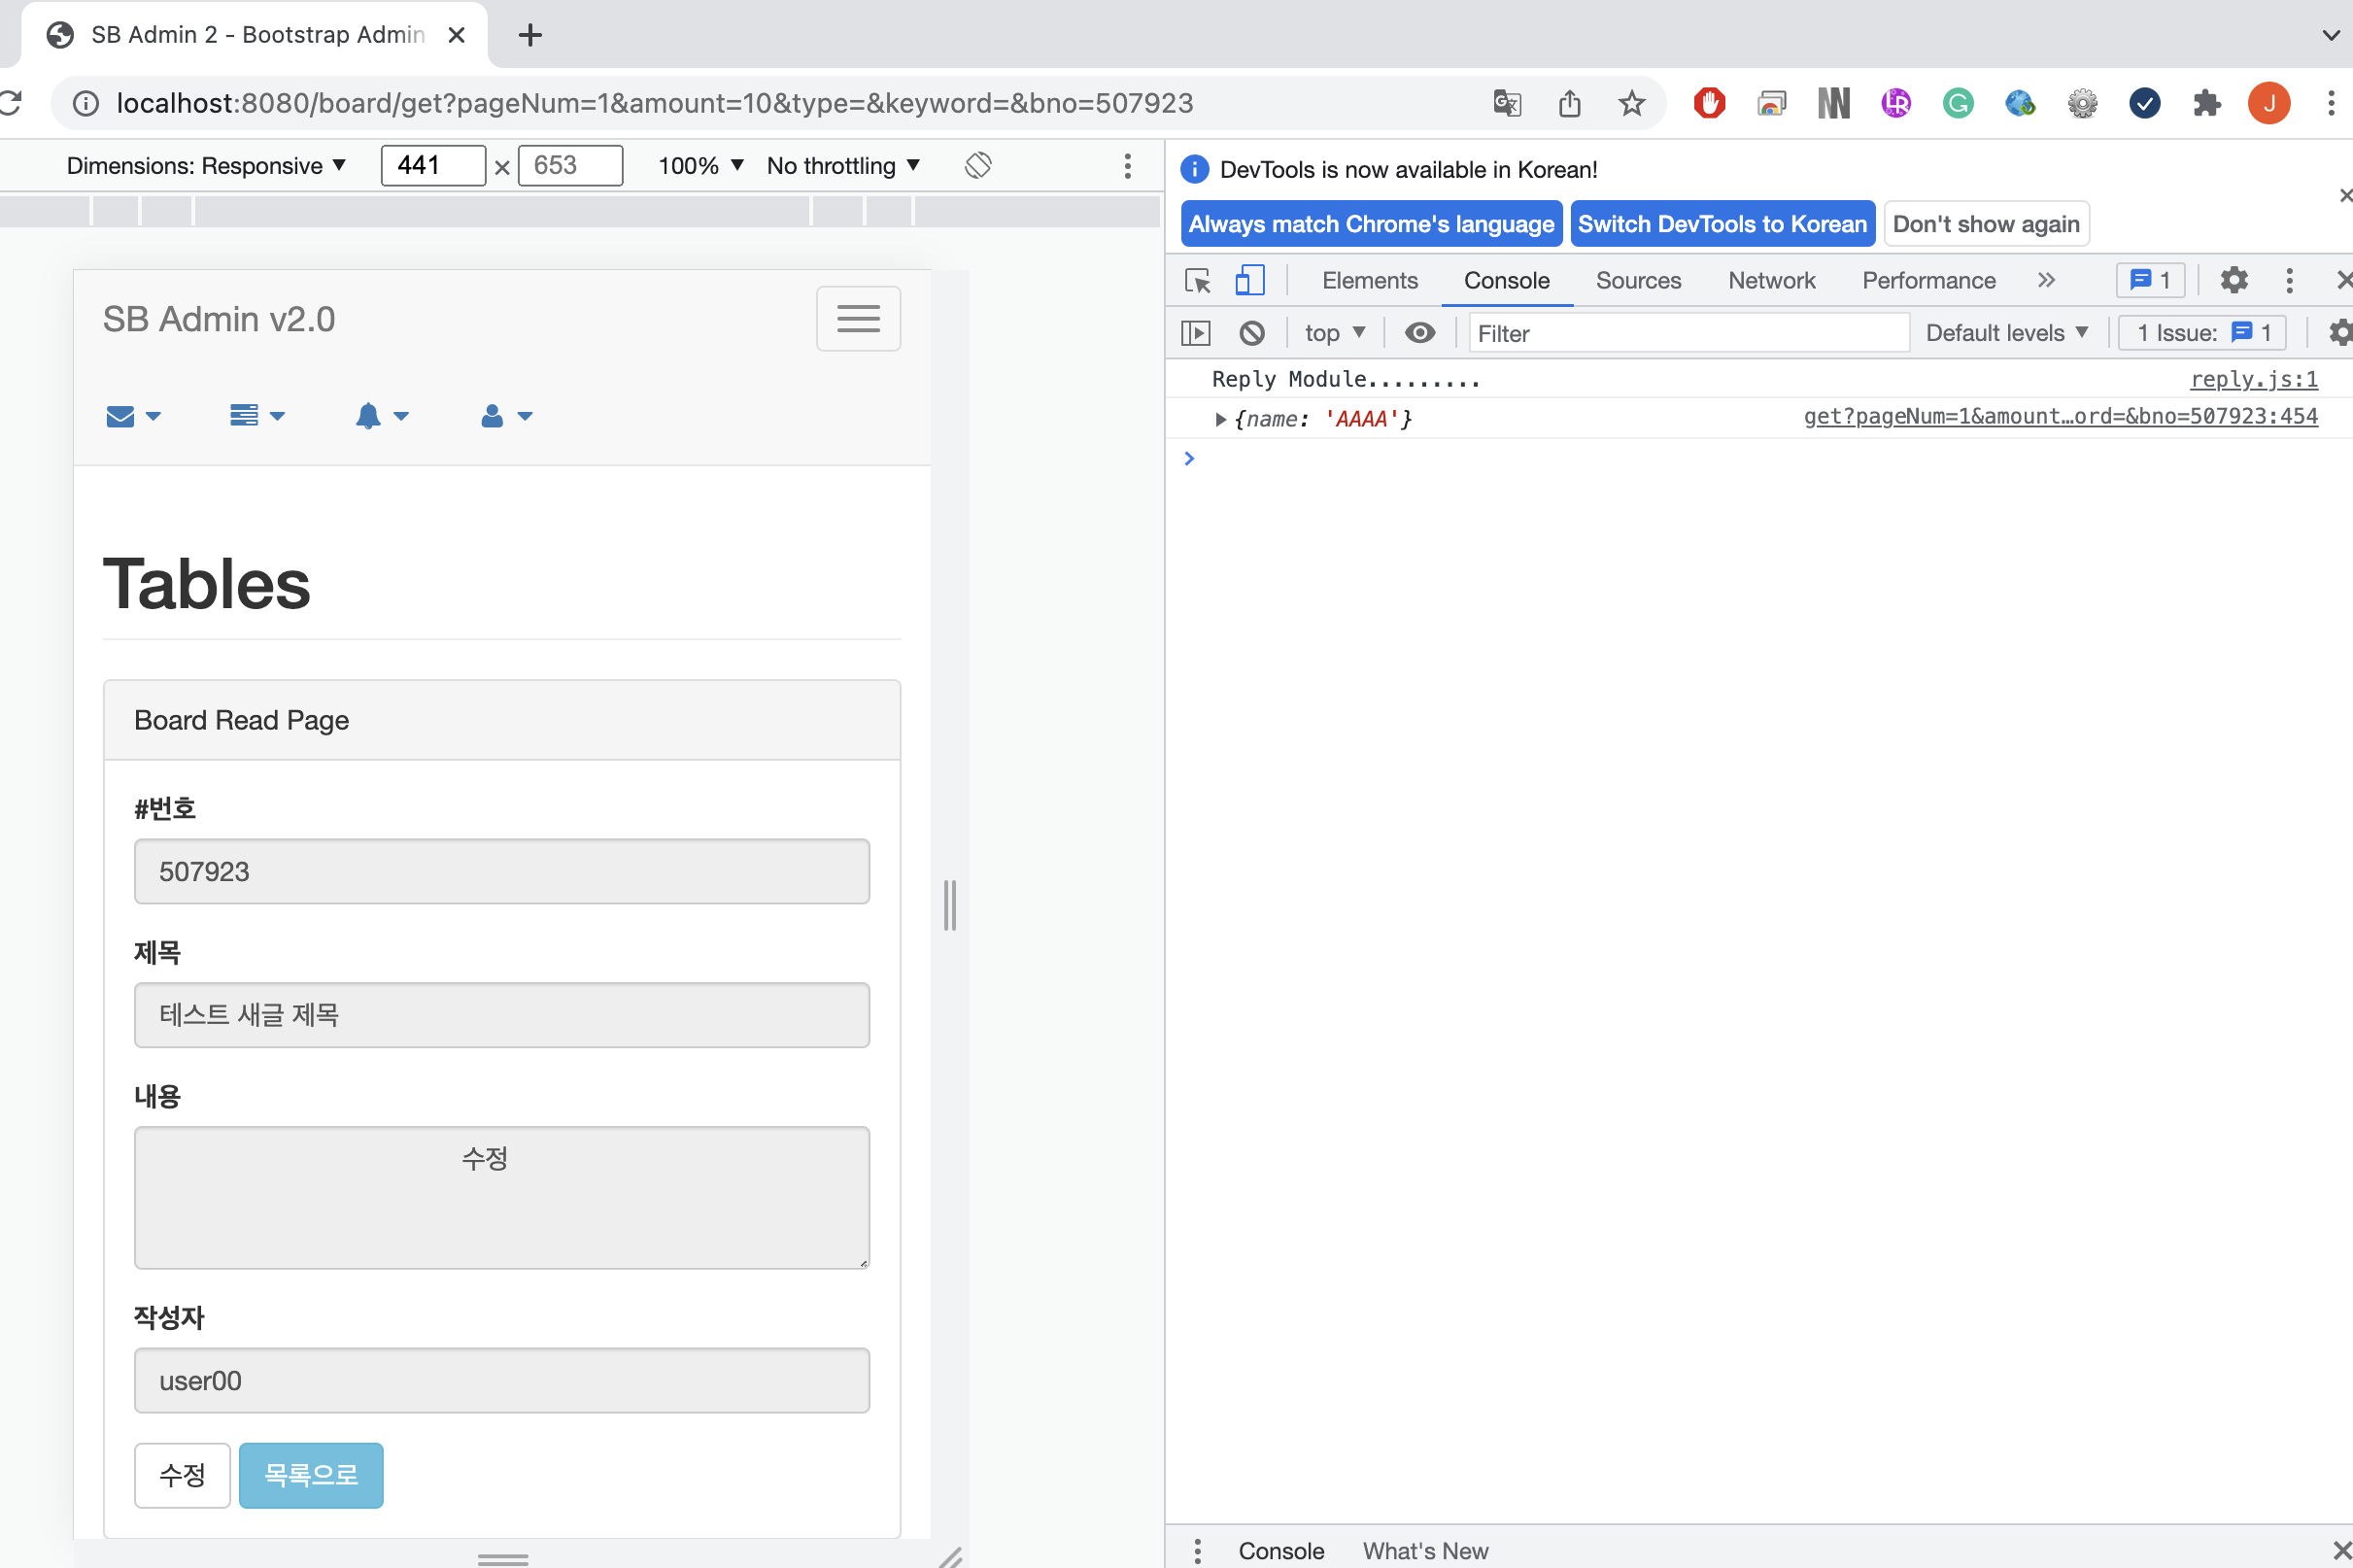Expand the {name: 'AAAA'} object
Viewport: 2353px width, 1568px height.
pyautogui.click(x=1220, y=419)
